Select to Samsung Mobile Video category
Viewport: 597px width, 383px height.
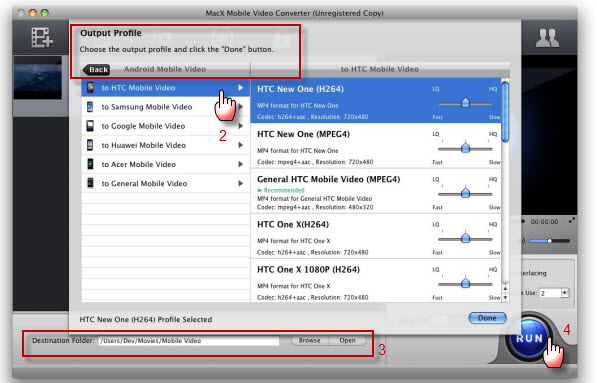[x=166, y=107]
